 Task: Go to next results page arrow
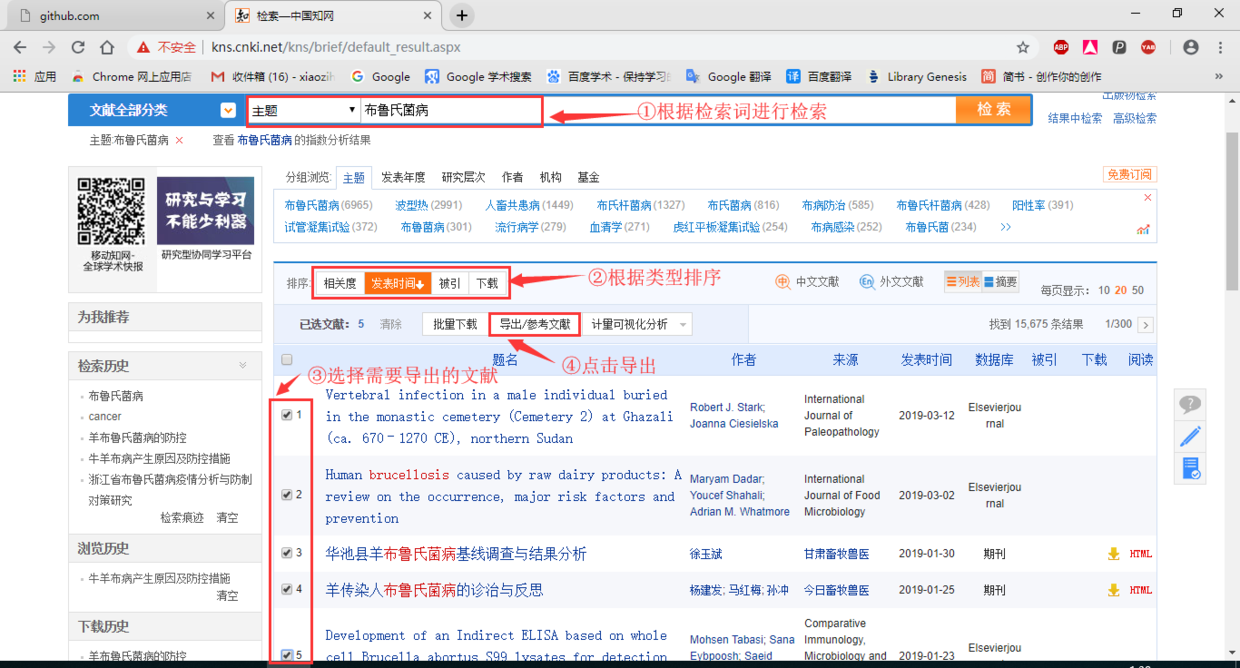(x=1146, y=325)
